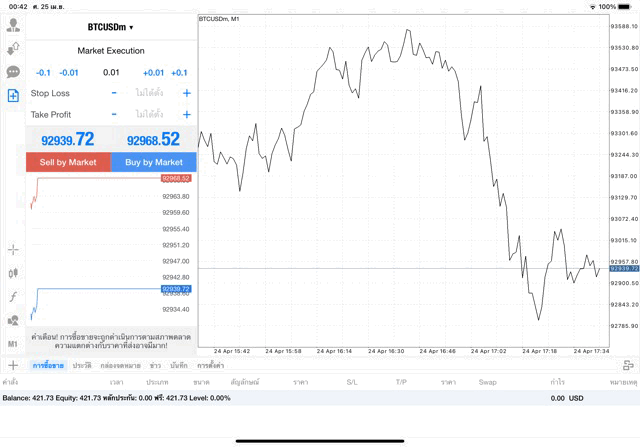Click the panel layout icon at bottom right
The width and height of the screenshot is (640, 447).
point(628,366)
